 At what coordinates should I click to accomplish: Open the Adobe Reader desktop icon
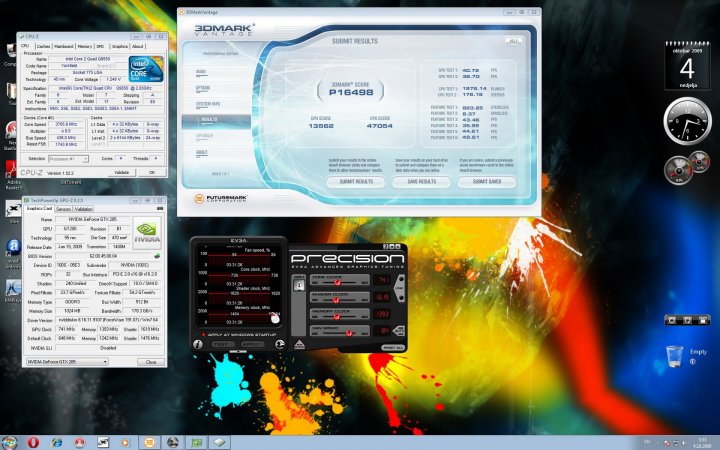tap(12, 175)
